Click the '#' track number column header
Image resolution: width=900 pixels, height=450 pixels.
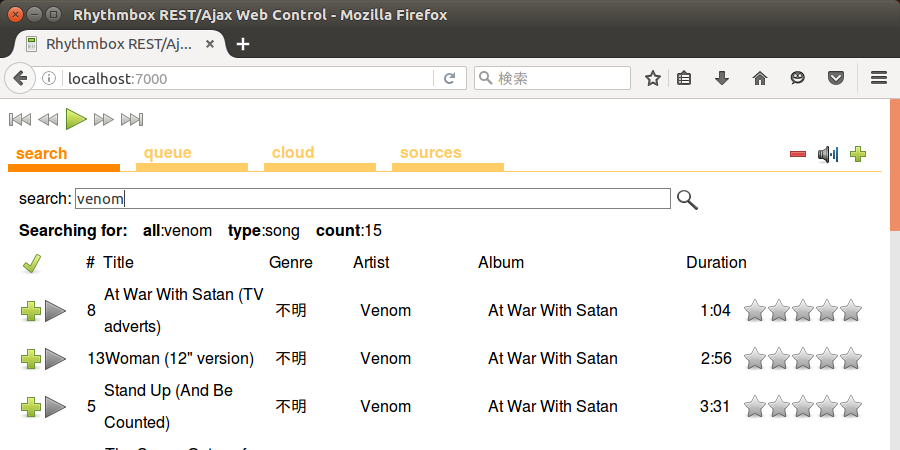click(90, 262)
